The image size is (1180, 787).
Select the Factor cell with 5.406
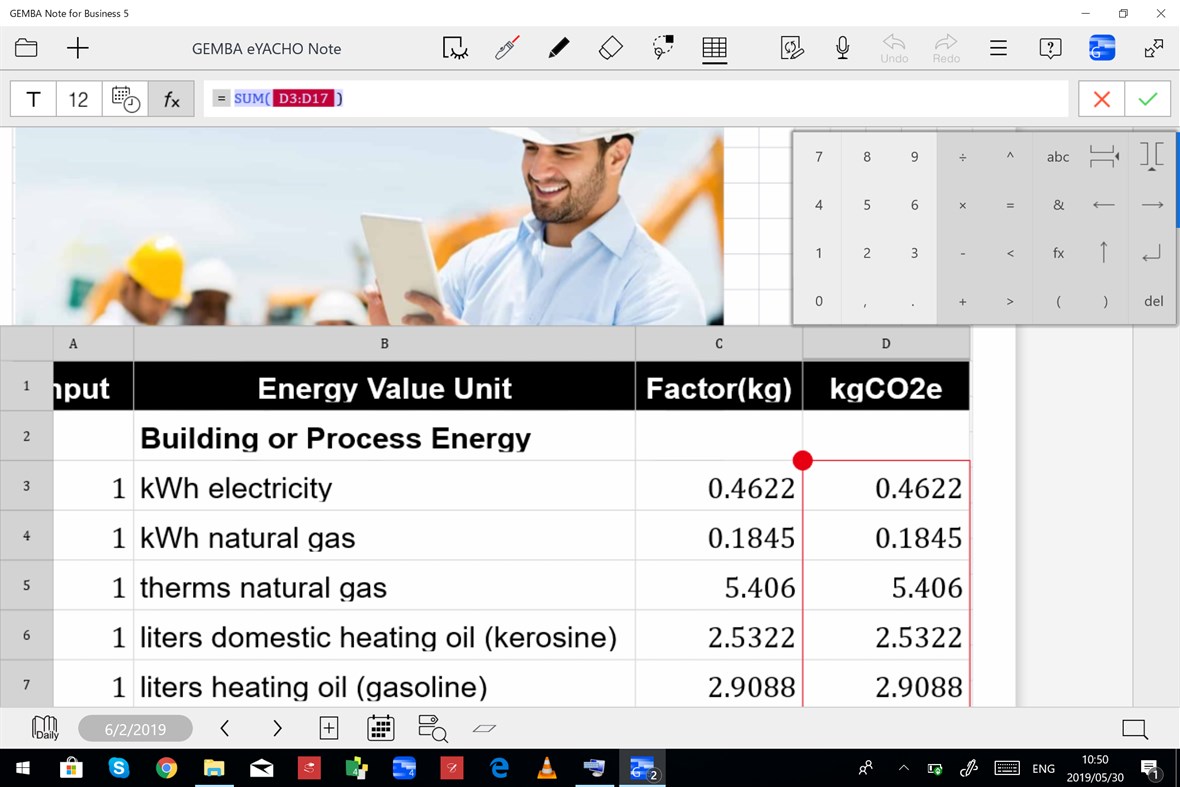point(719,587)
